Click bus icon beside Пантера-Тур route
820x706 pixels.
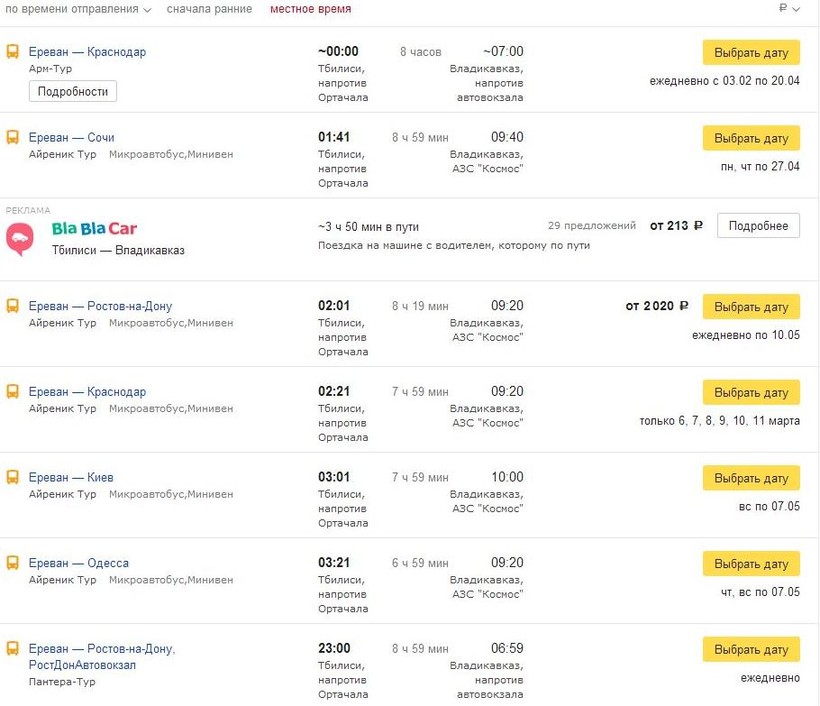click(x=12, y=649)
